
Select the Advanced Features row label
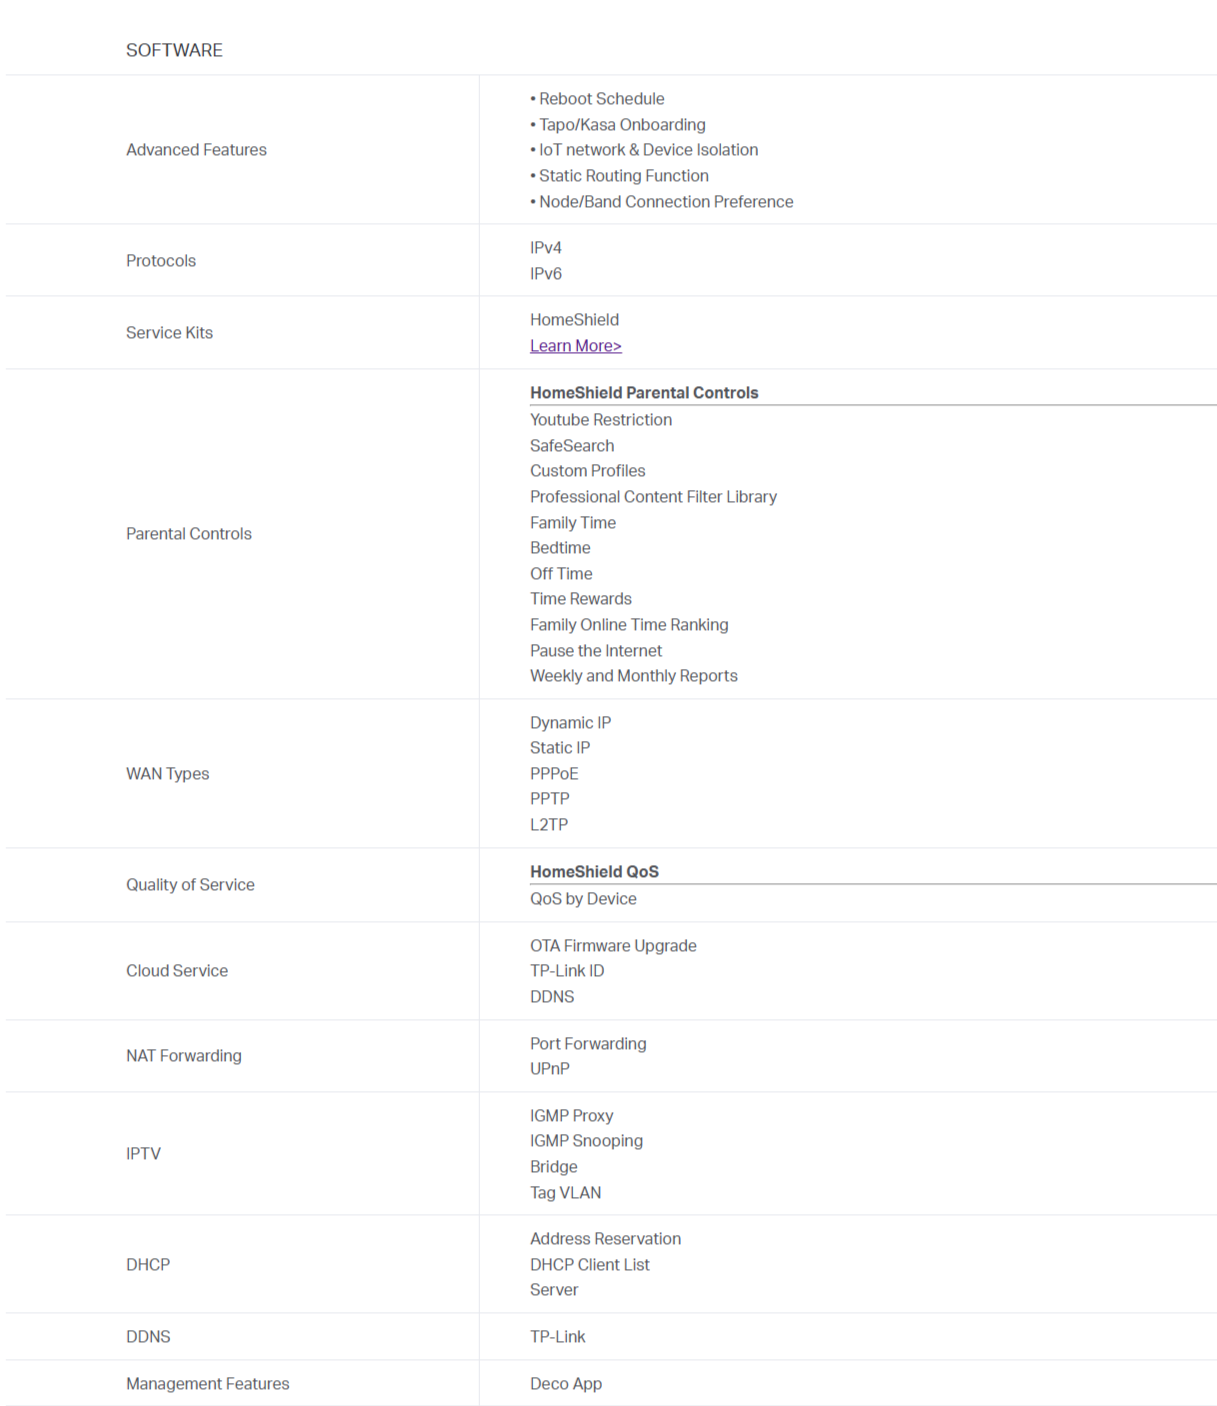pyautogui.click(x=196, y=150)
